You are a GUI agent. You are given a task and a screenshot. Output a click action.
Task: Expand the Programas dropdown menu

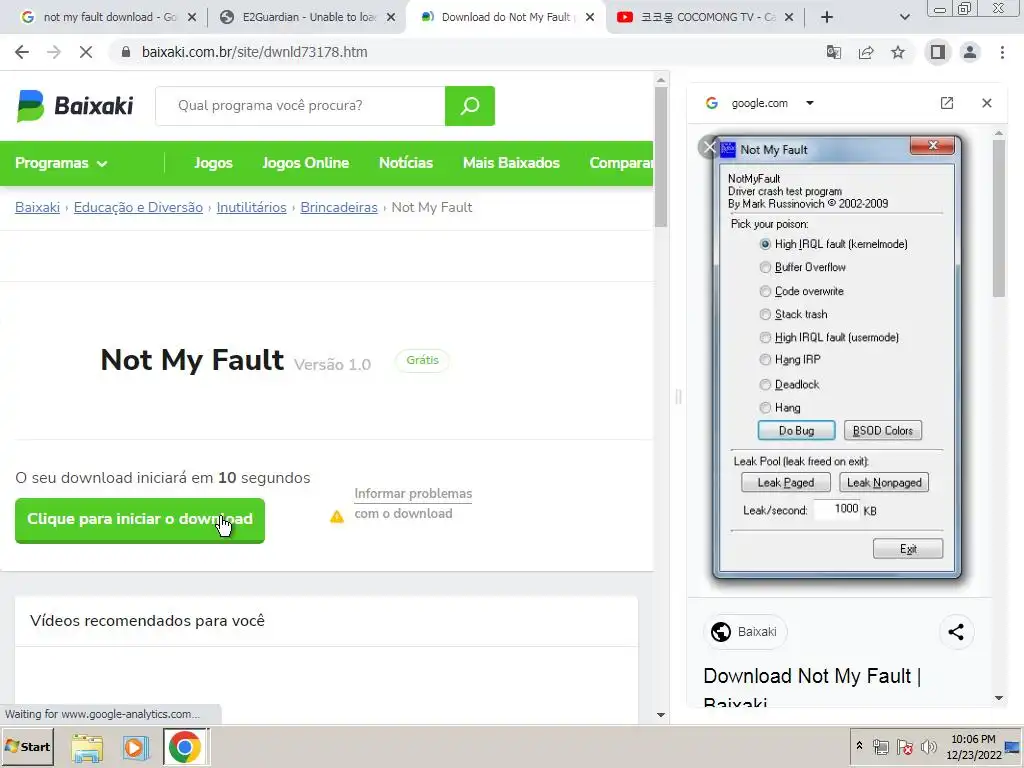61,163
